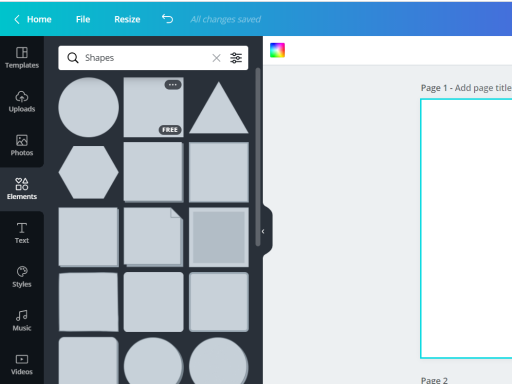The height and width of the screenshot is (384, 512).
Task: Open the more options menu on the FREE square
Action: pos(173,85)
